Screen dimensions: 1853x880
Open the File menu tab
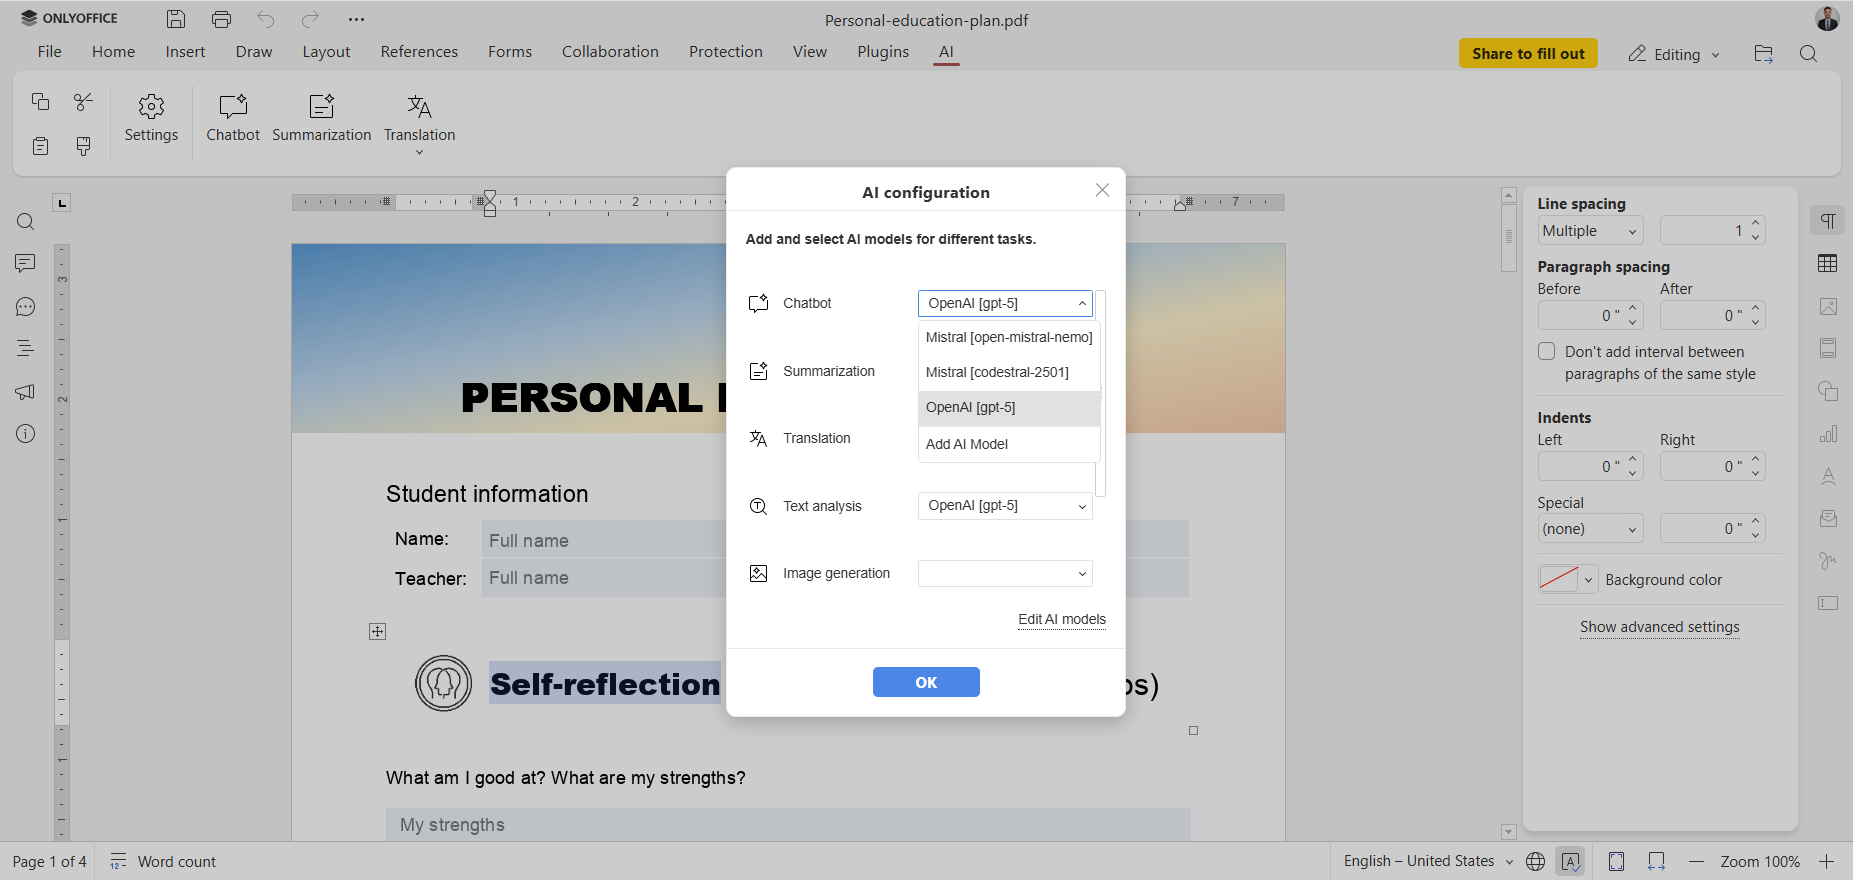[x=49, y=52]
